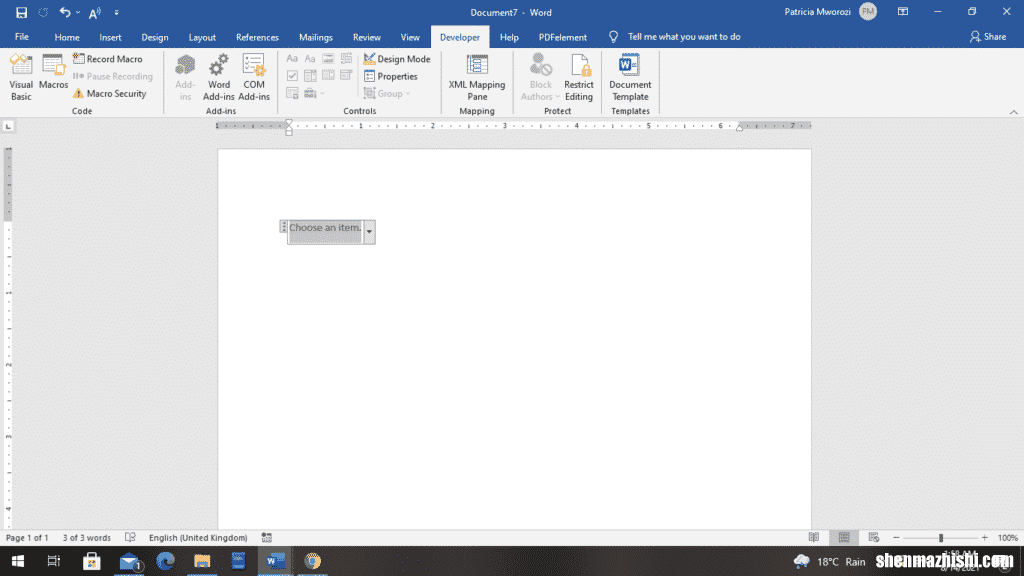Click the zoom slider handle
Viewport: 1024px width, 576px height.
(x=941, y=537)
